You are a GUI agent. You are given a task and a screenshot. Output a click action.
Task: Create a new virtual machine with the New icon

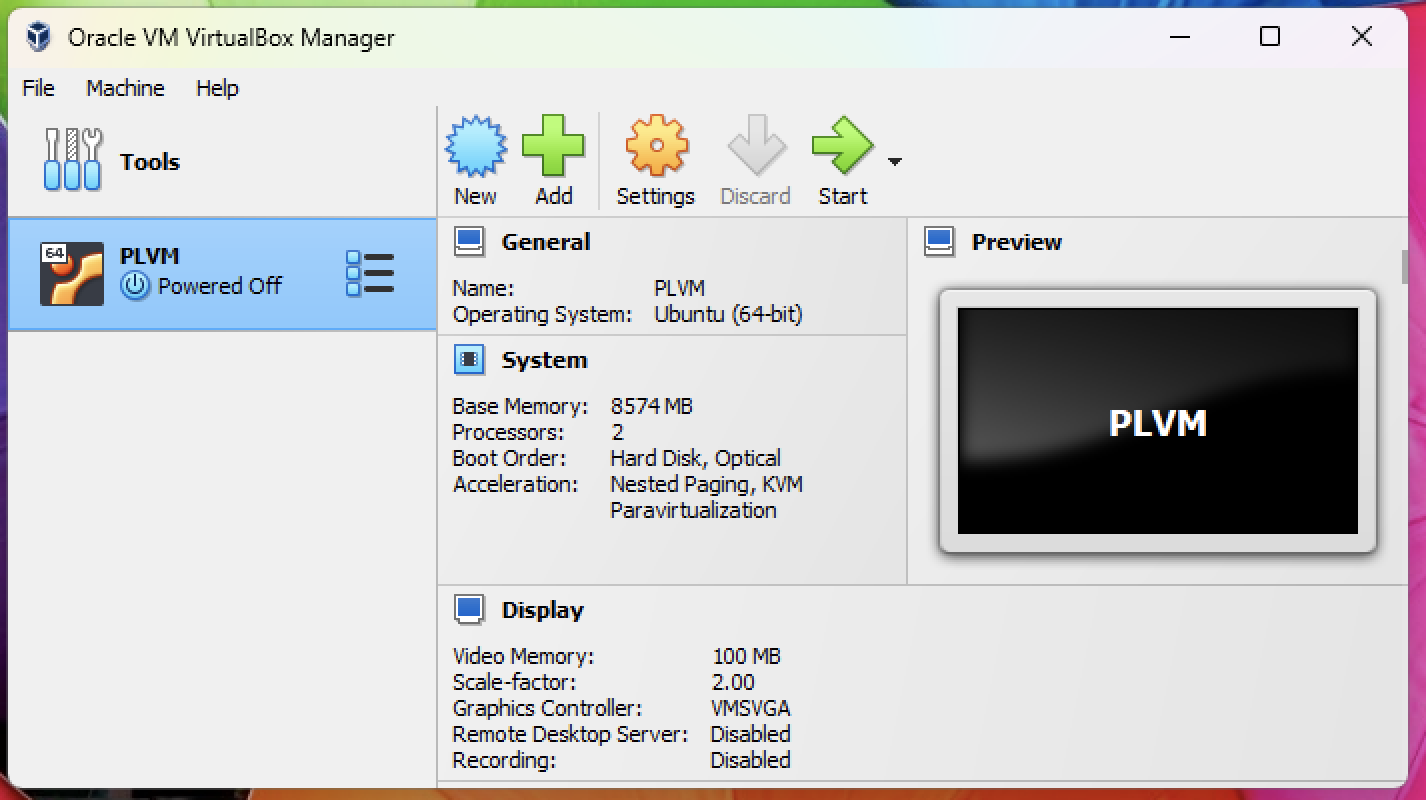click(x=476, y=145)
